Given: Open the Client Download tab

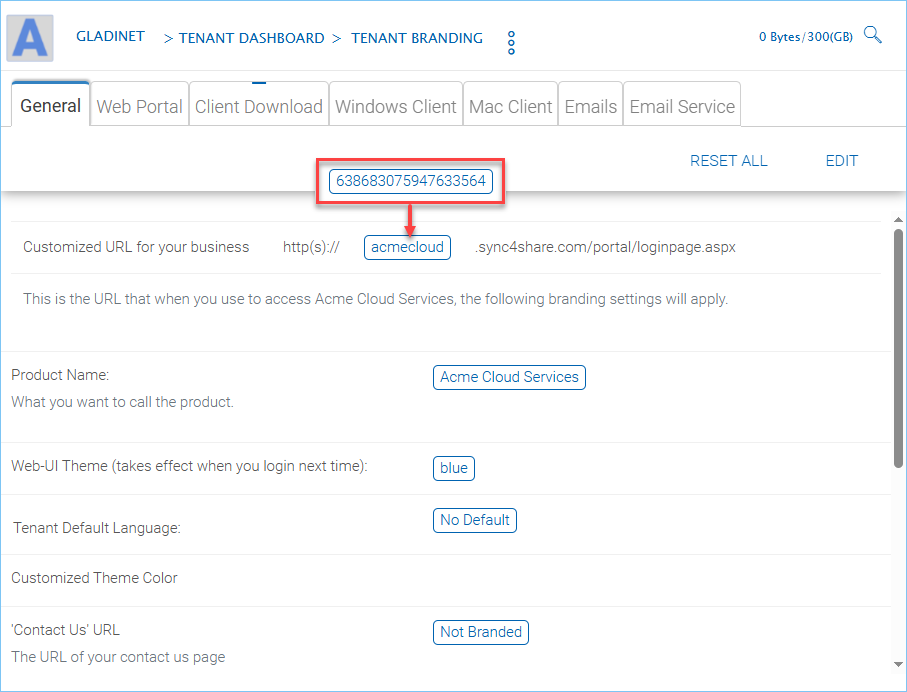Looking at the screenshot, I should pyautogui.click(x=259, y=106).
